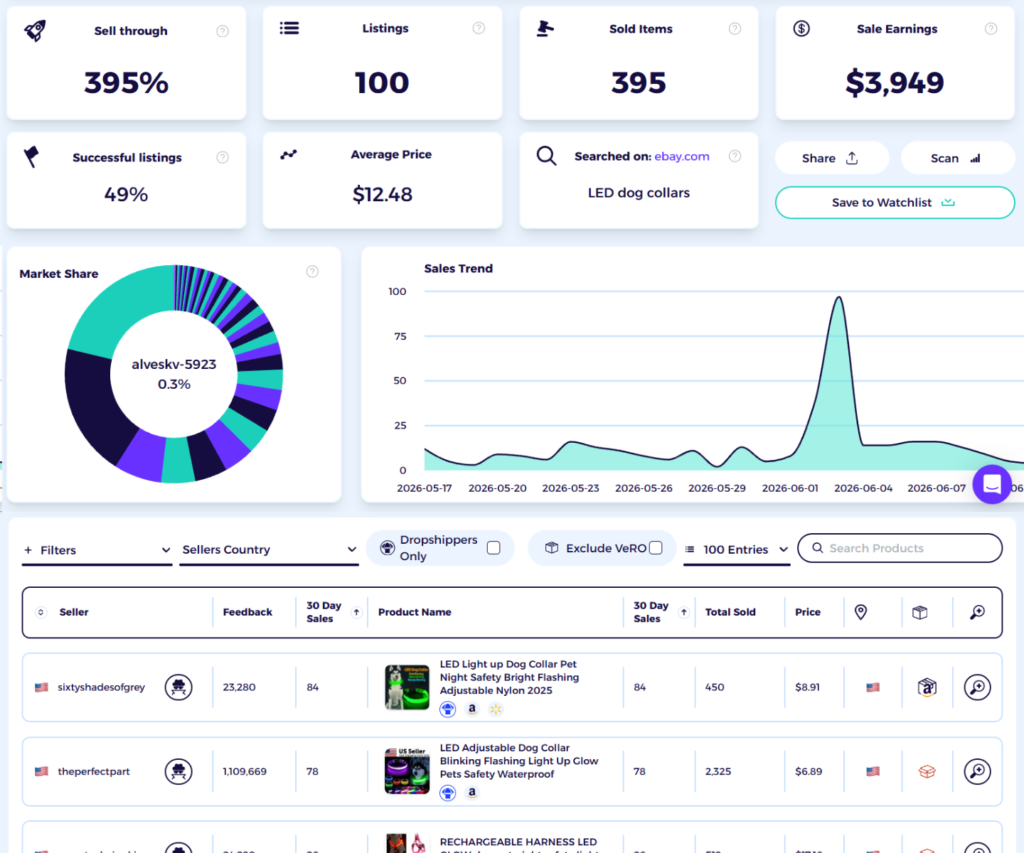
Task: Click the 2026-06-04 date label
Action: [x=863, y=488]
